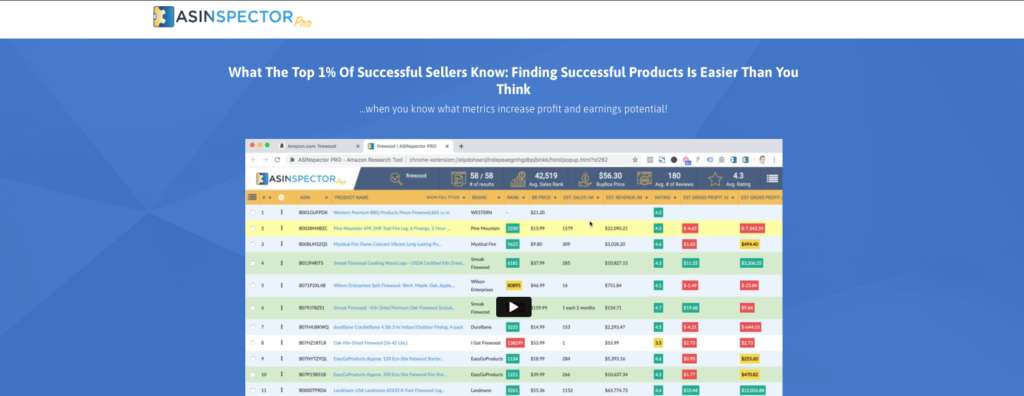Reload the page with the refresh icon
Image resolution: width=1024 pixels, height=396 pixels.
tap(277, 159)
